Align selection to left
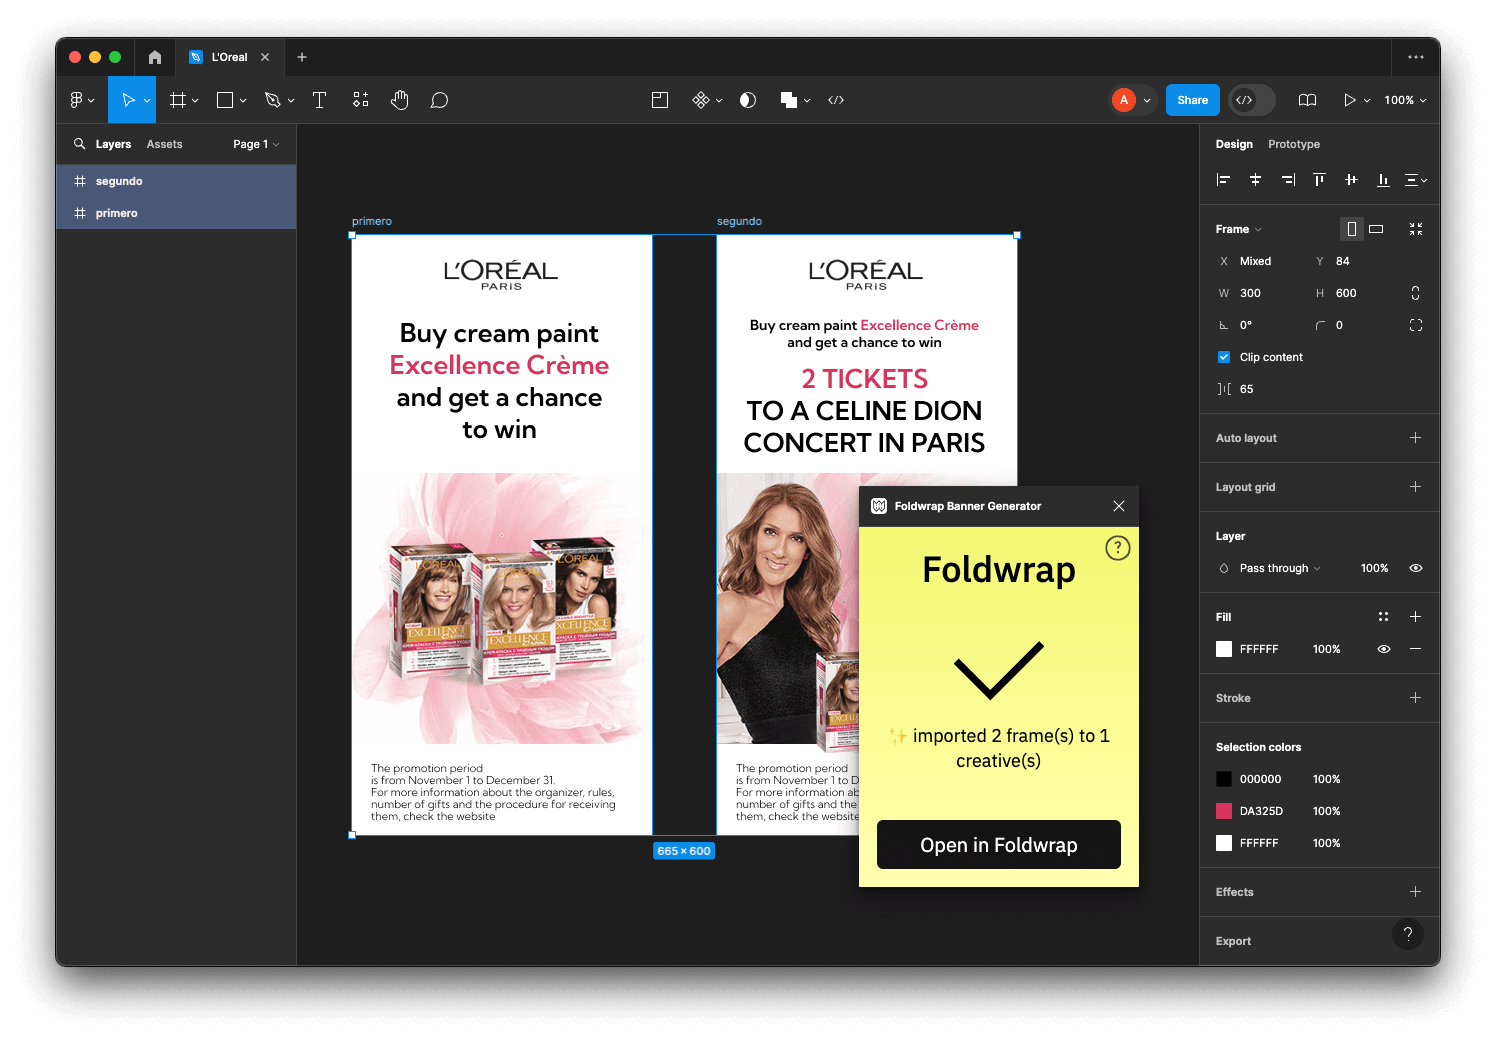The width and height of the screenshot is (1496, 1040). click(1223, 180)
